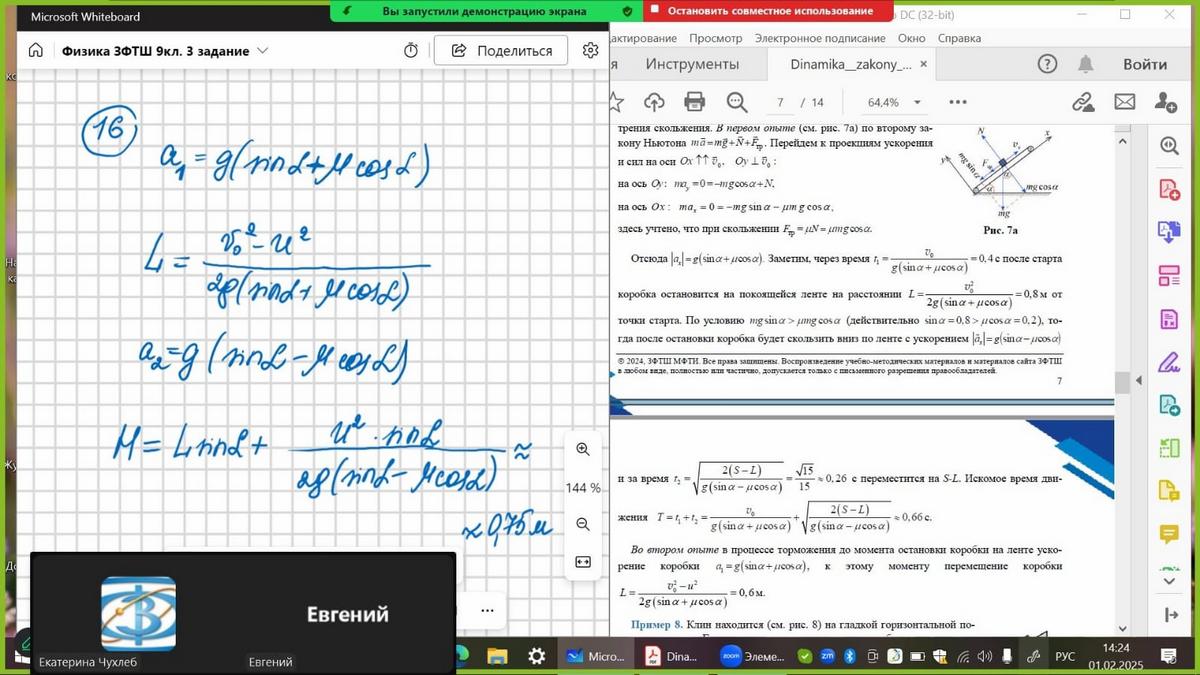Screen dimensions: 1200x675
Task: Click the page number field showing 7
Action: pos(780,102)
